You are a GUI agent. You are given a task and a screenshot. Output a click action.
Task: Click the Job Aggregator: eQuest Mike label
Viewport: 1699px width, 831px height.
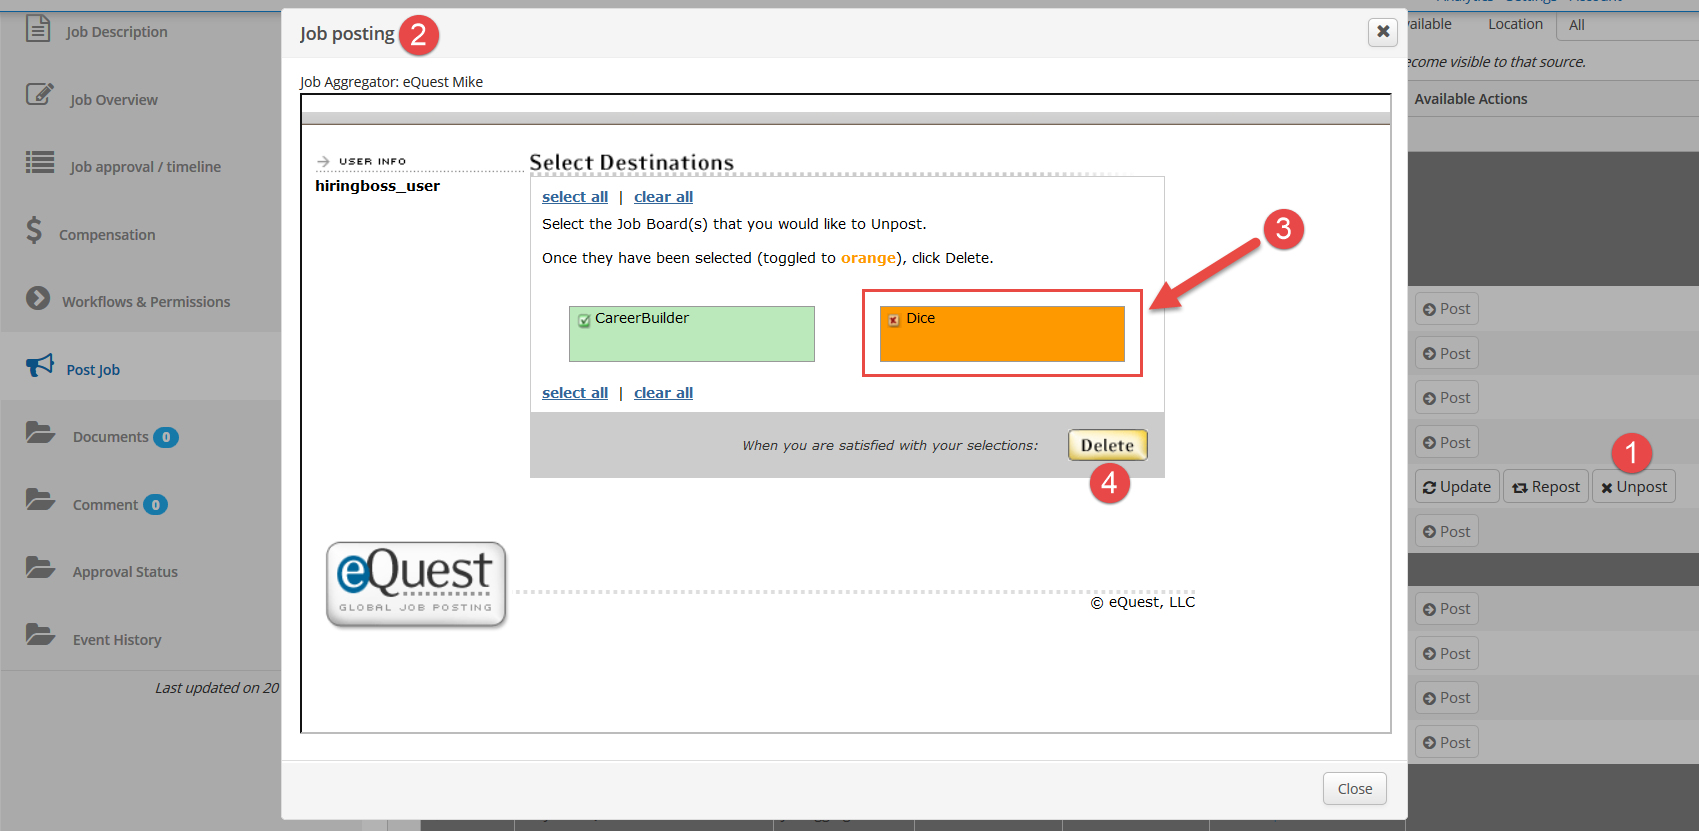tap(391, 82)
